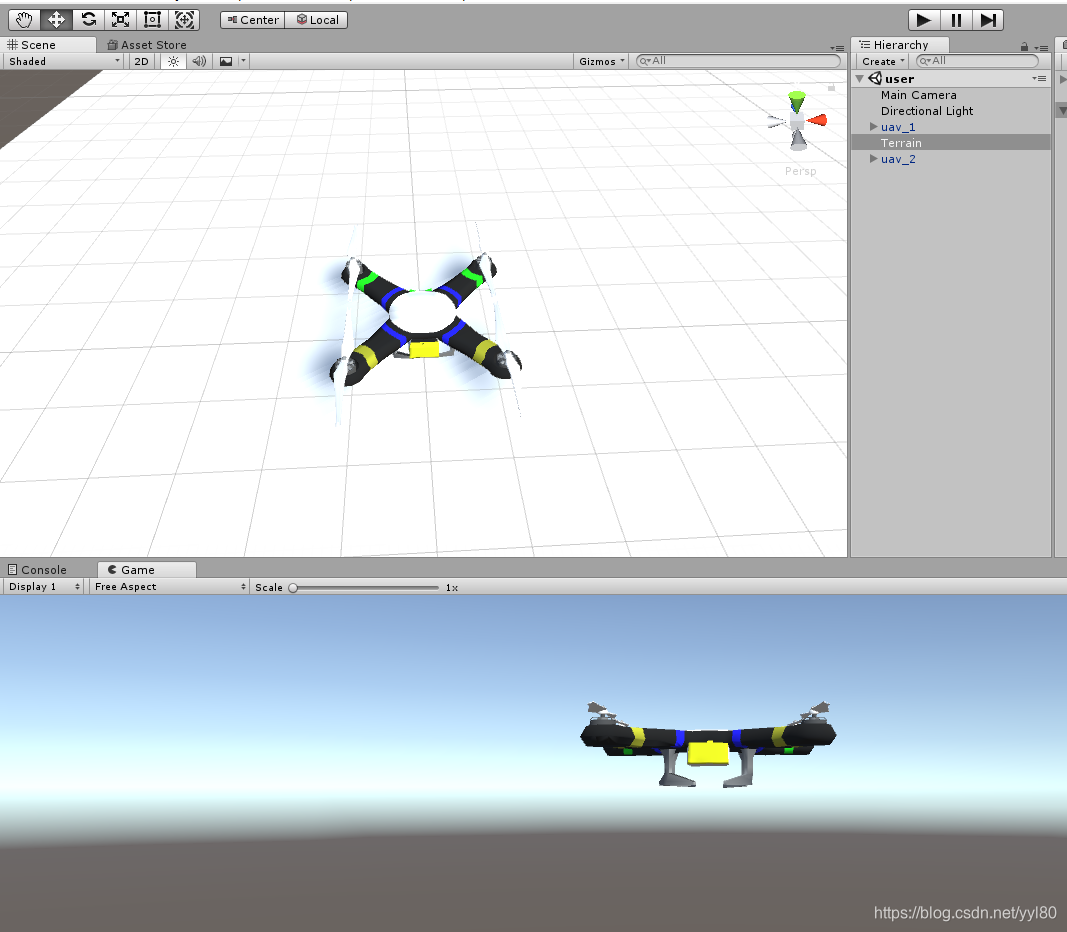Toggle Local handle rotation button

point(316,20)
